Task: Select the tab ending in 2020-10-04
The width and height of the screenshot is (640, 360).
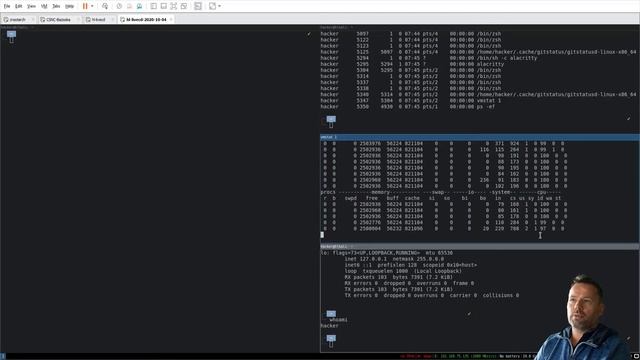Action: [x=146, y=20]
